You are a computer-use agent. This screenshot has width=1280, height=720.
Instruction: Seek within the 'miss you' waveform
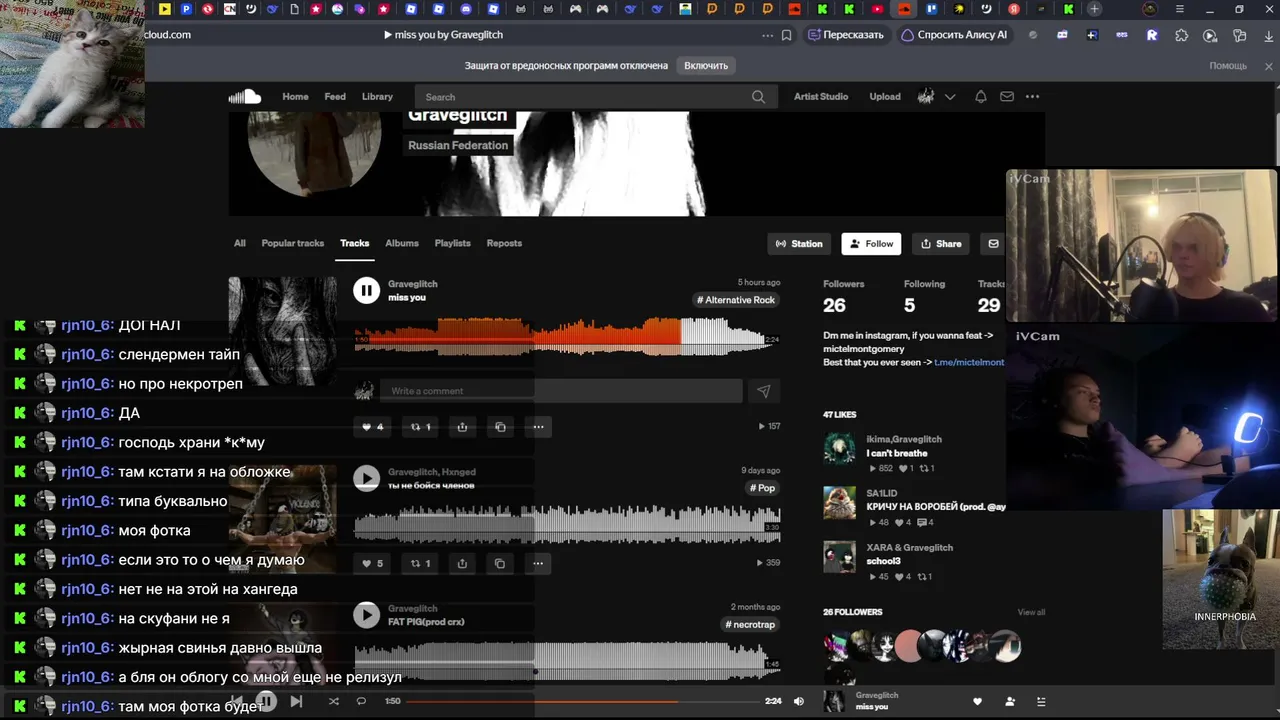tap(567, 337)
